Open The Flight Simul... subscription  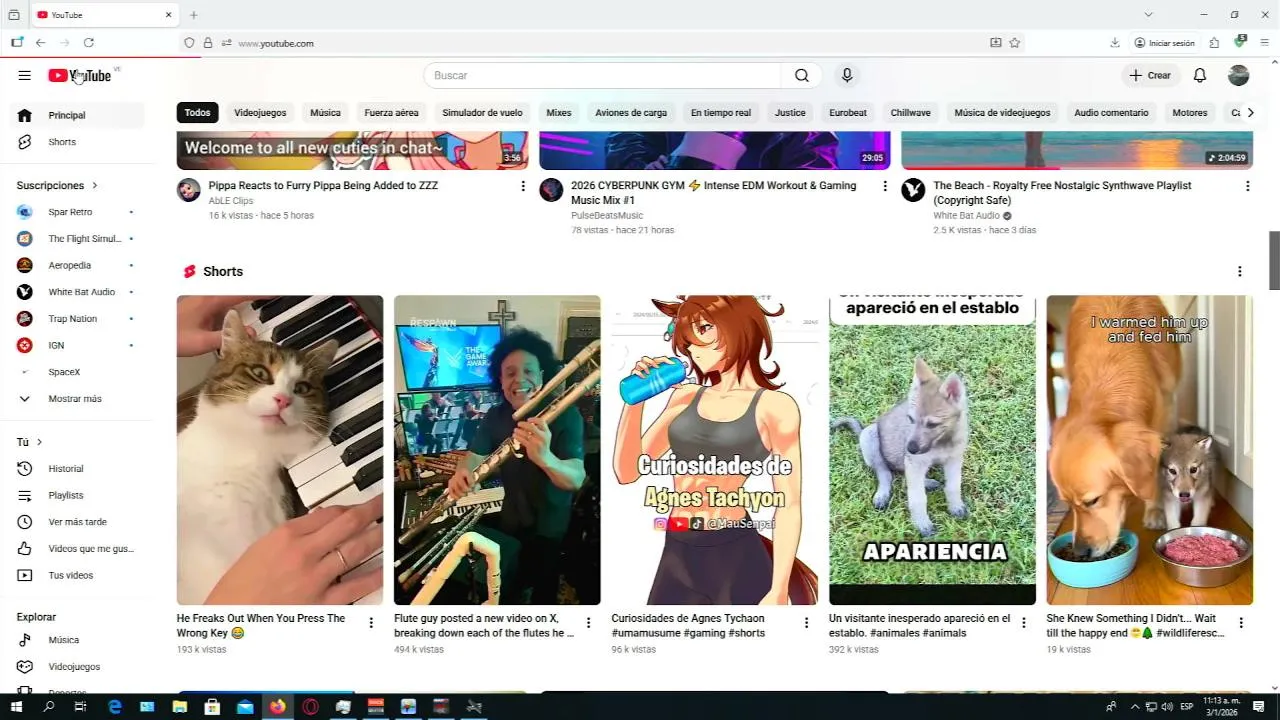(x=78, y=239)
